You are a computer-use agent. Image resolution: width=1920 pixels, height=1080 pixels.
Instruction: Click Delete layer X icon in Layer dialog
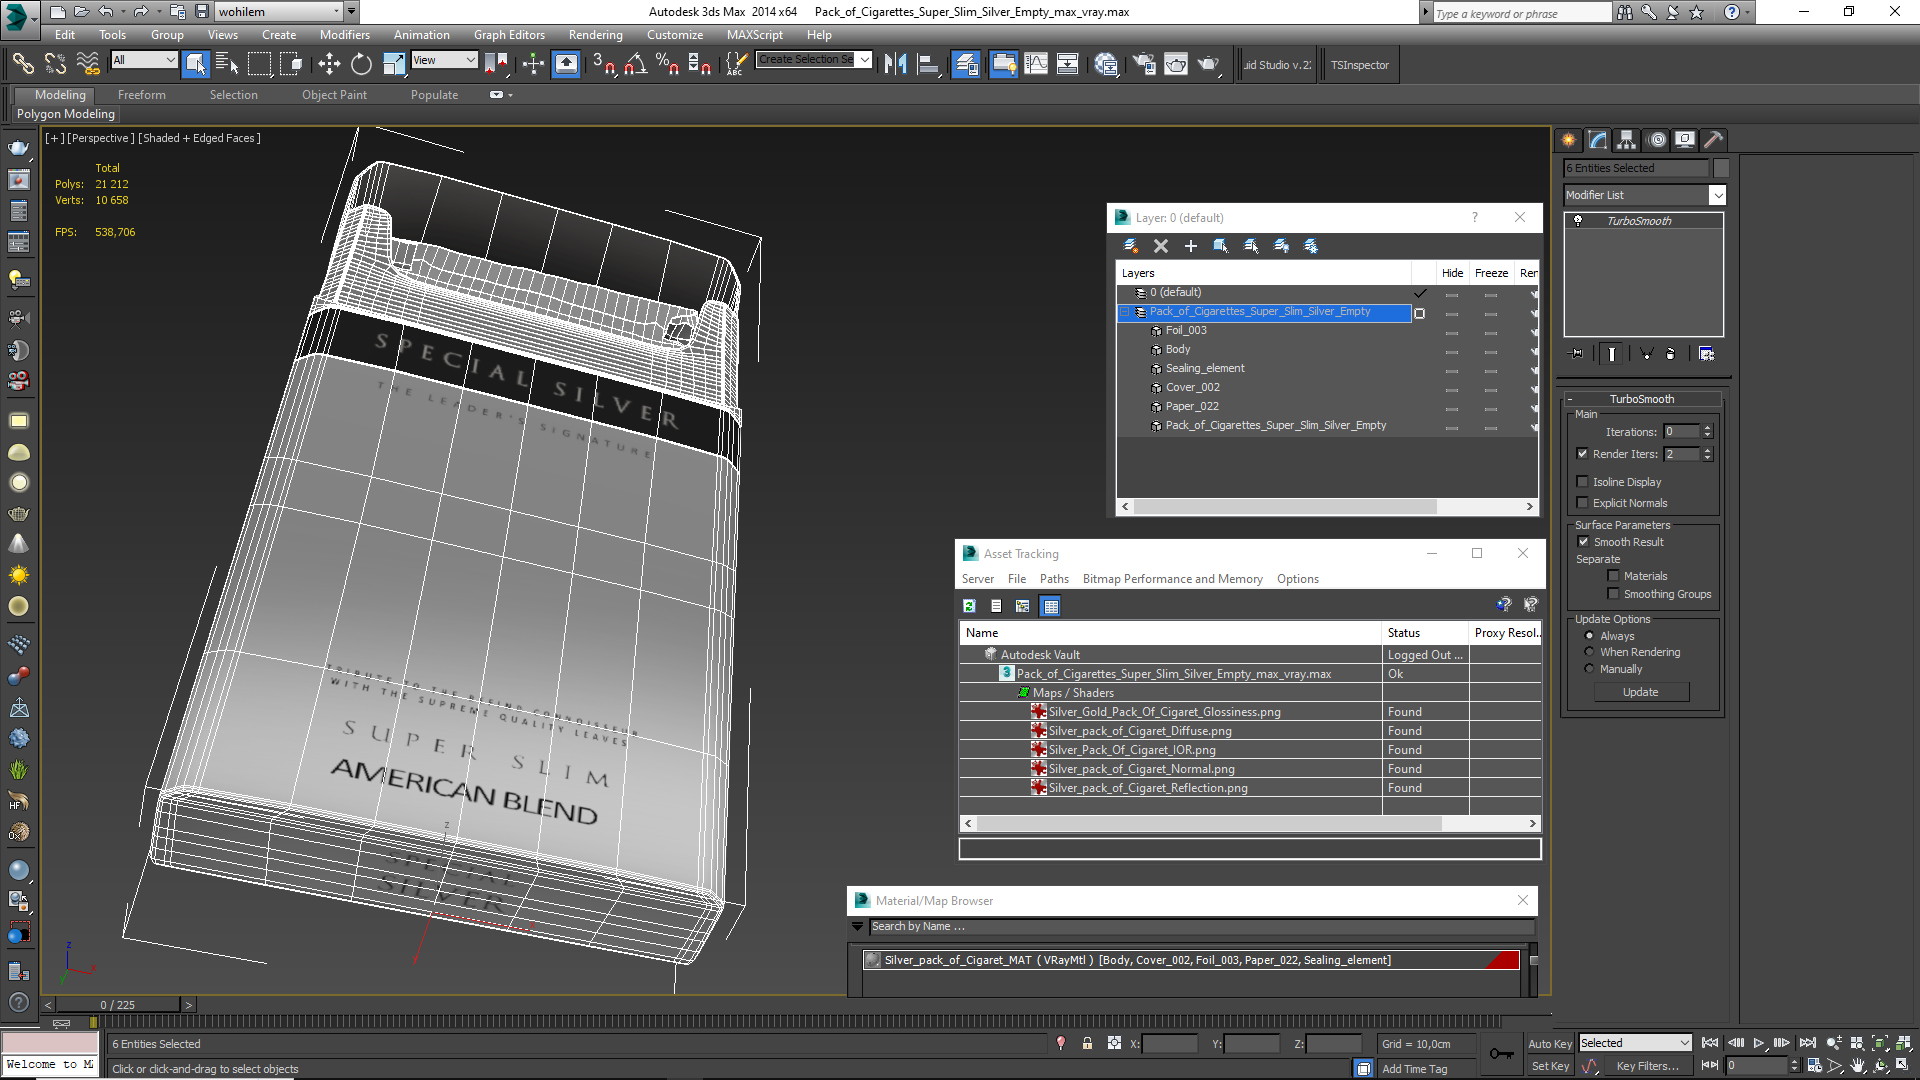click(x=1161, y=246)
